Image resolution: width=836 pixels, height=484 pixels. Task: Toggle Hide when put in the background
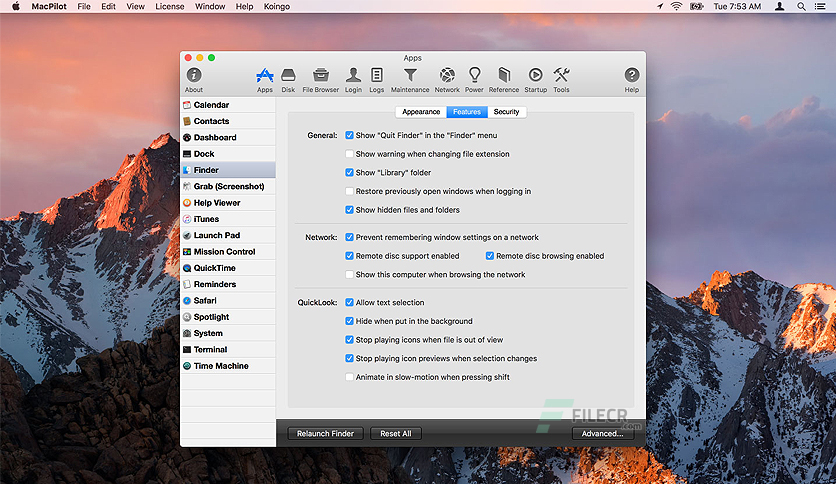pyautogui.click(x=349, y=321)
